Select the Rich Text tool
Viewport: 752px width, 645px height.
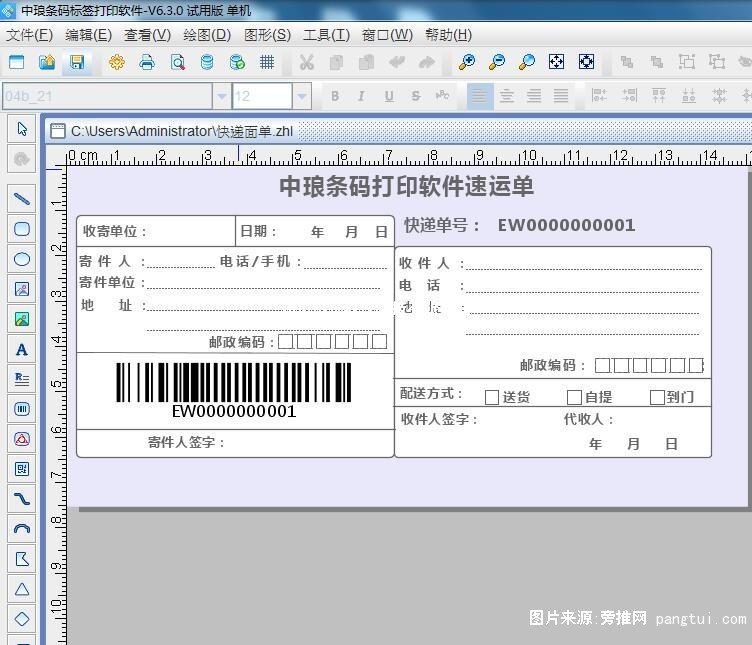click(x=22, y=379)
